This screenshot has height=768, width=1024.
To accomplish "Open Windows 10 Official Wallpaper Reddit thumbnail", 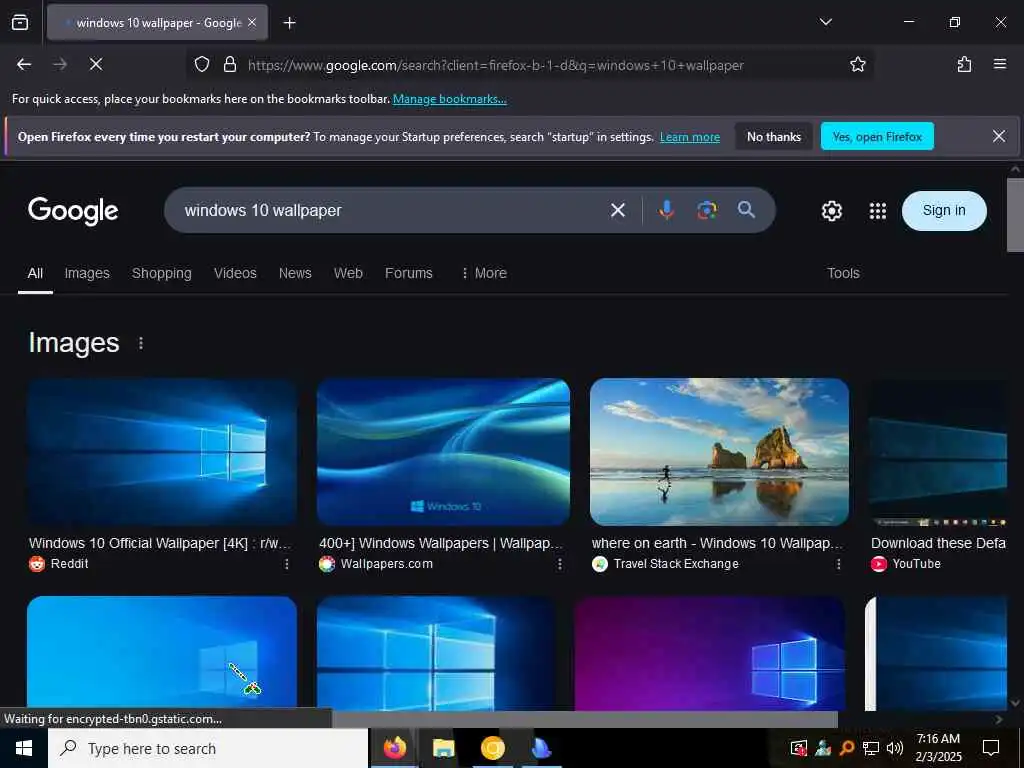I will (162, 452).
